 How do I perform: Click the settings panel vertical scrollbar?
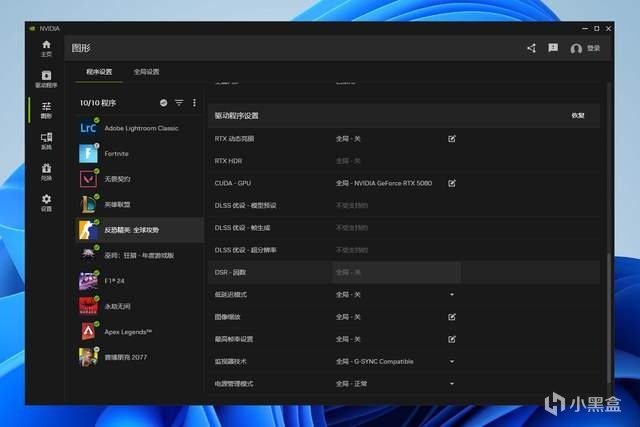pyautogui.click(x=610, y=318)
